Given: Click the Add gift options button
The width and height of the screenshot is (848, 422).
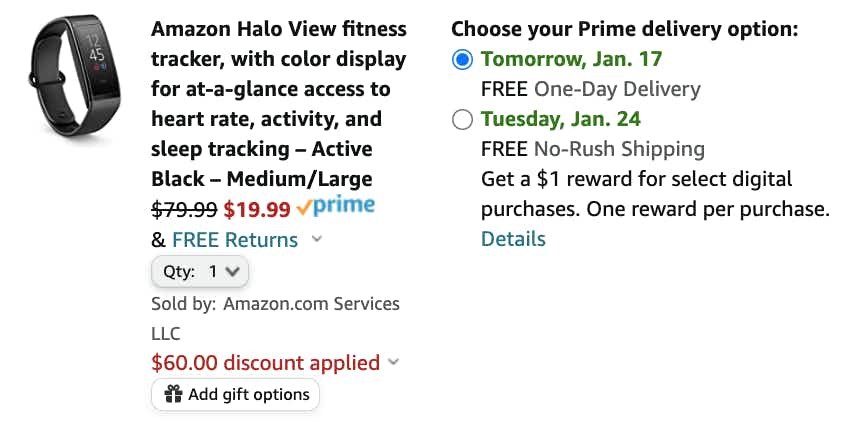Looking at the screenshot, I should point(235,394).
